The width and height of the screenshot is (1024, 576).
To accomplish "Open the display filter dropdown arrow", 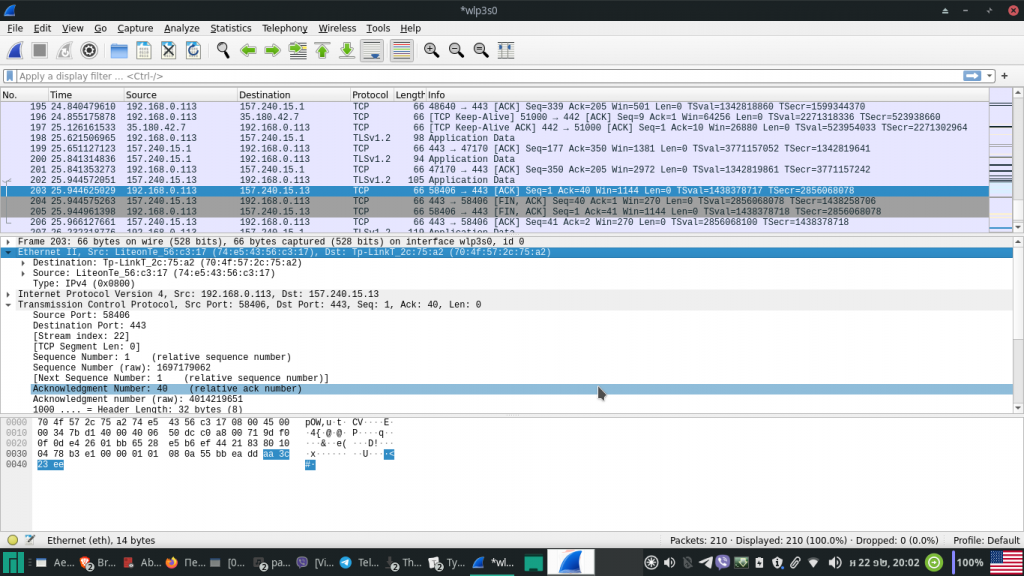I will pyautogui.click(x=990, y=75).
